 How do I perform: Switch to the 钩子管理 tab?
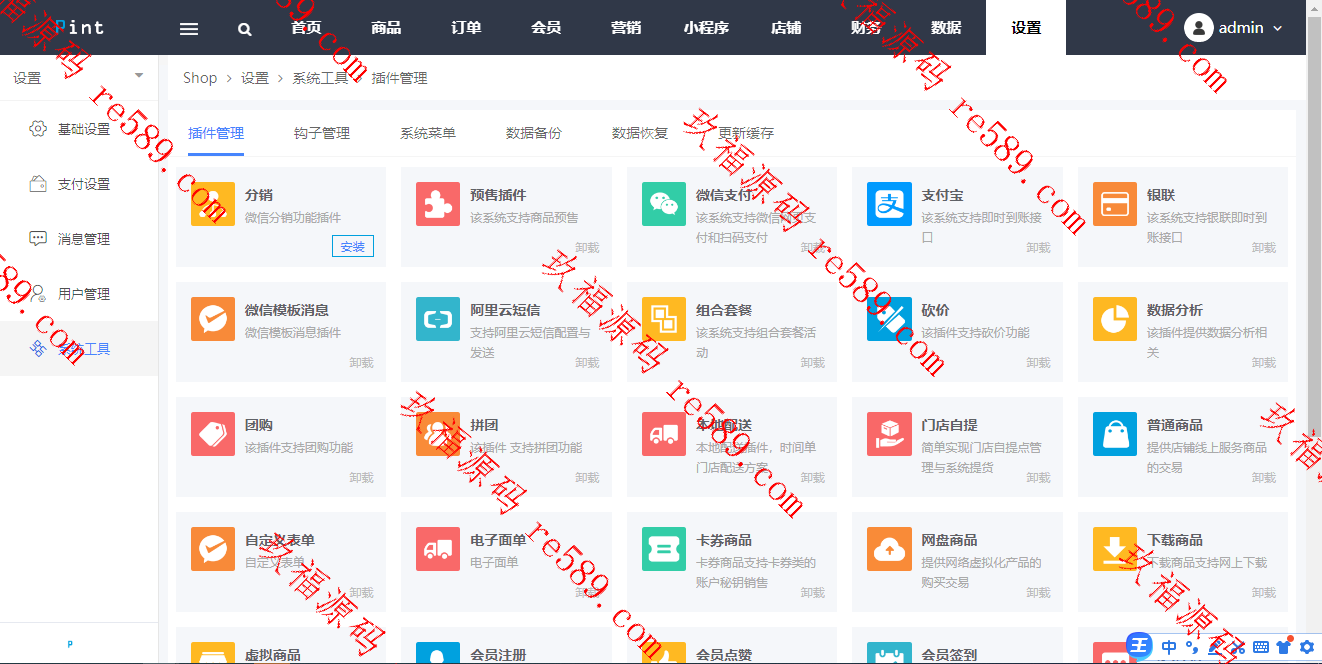pyautogui.click(x=322, y=133)
